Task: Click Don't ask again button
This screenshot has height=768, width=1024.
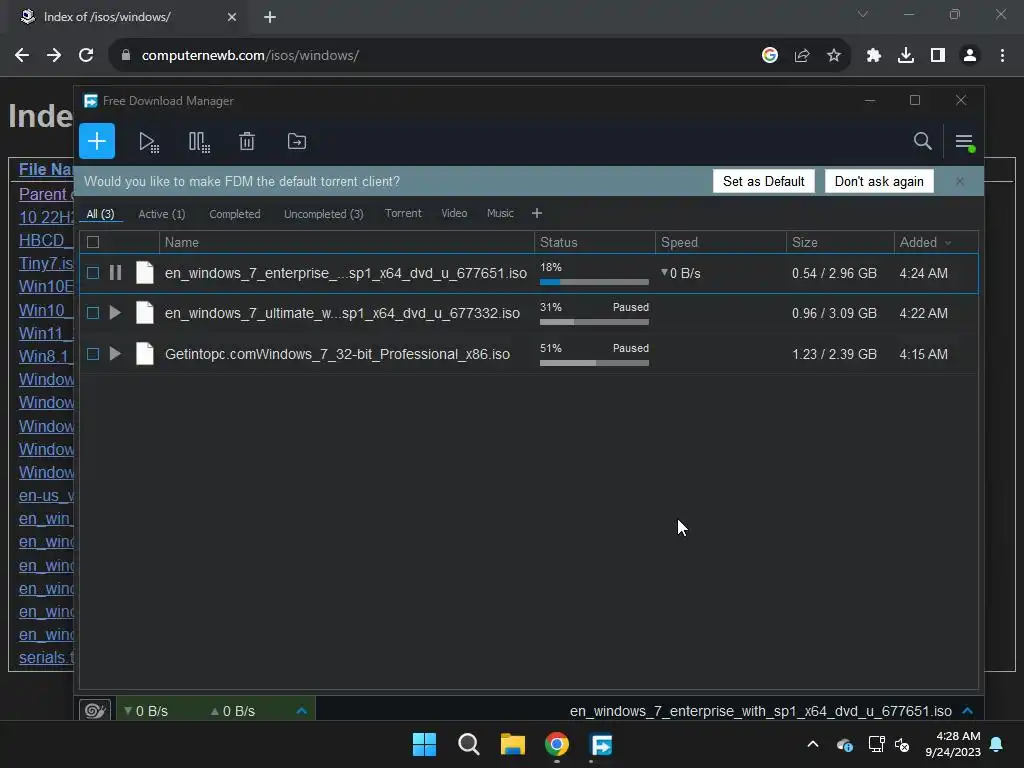Action: (879, 182)
